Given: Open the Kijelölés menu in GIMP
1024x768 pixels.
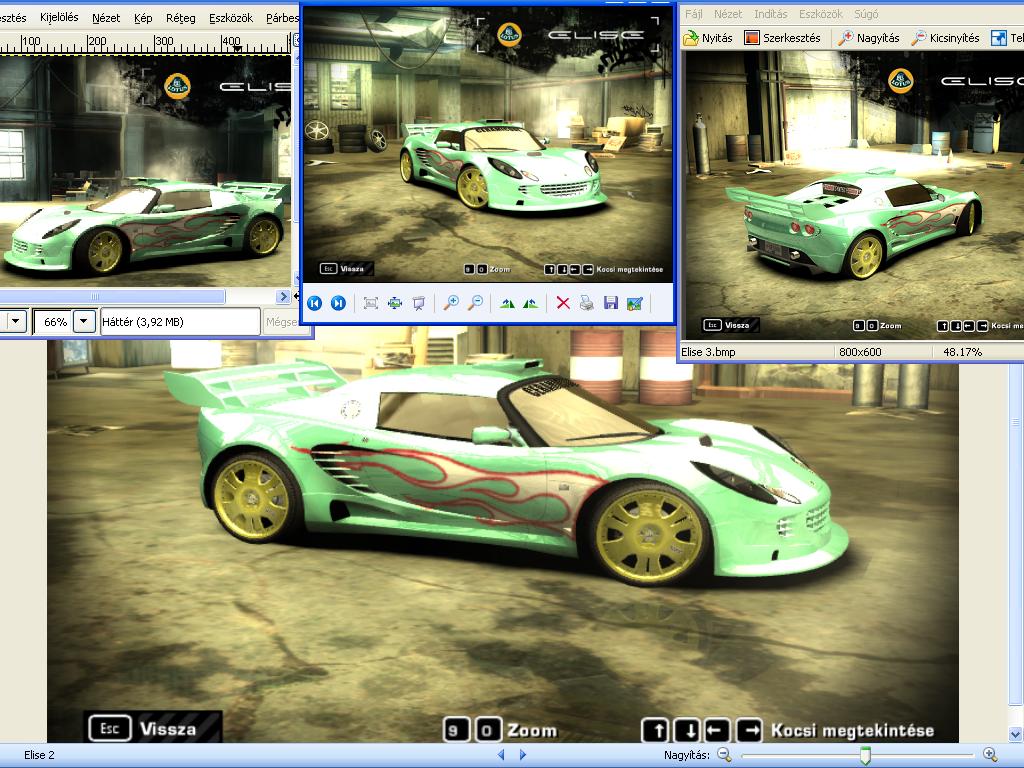Looking at the screenshot, I should coord(59,18).
